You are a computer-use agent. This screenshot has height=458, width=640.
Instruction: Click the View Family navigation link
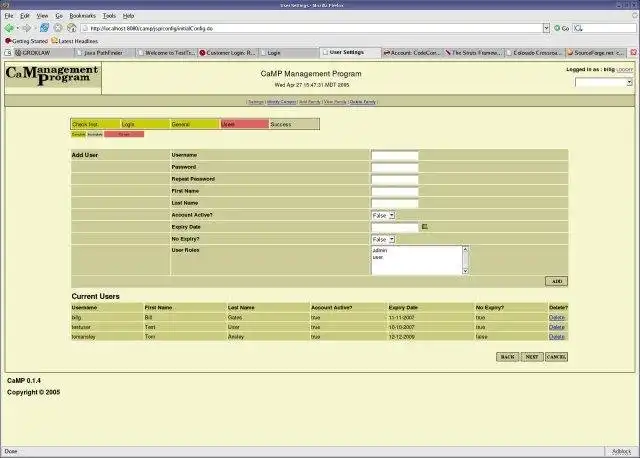(x=335, y=102)
